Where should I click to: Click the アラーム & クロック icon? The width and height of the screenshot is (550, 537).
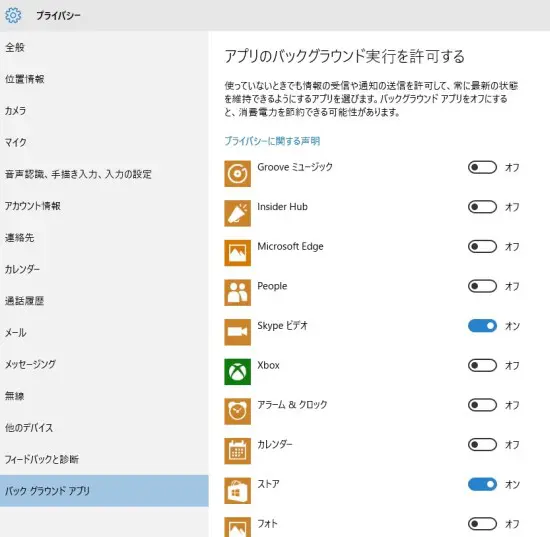pos(237,411)
